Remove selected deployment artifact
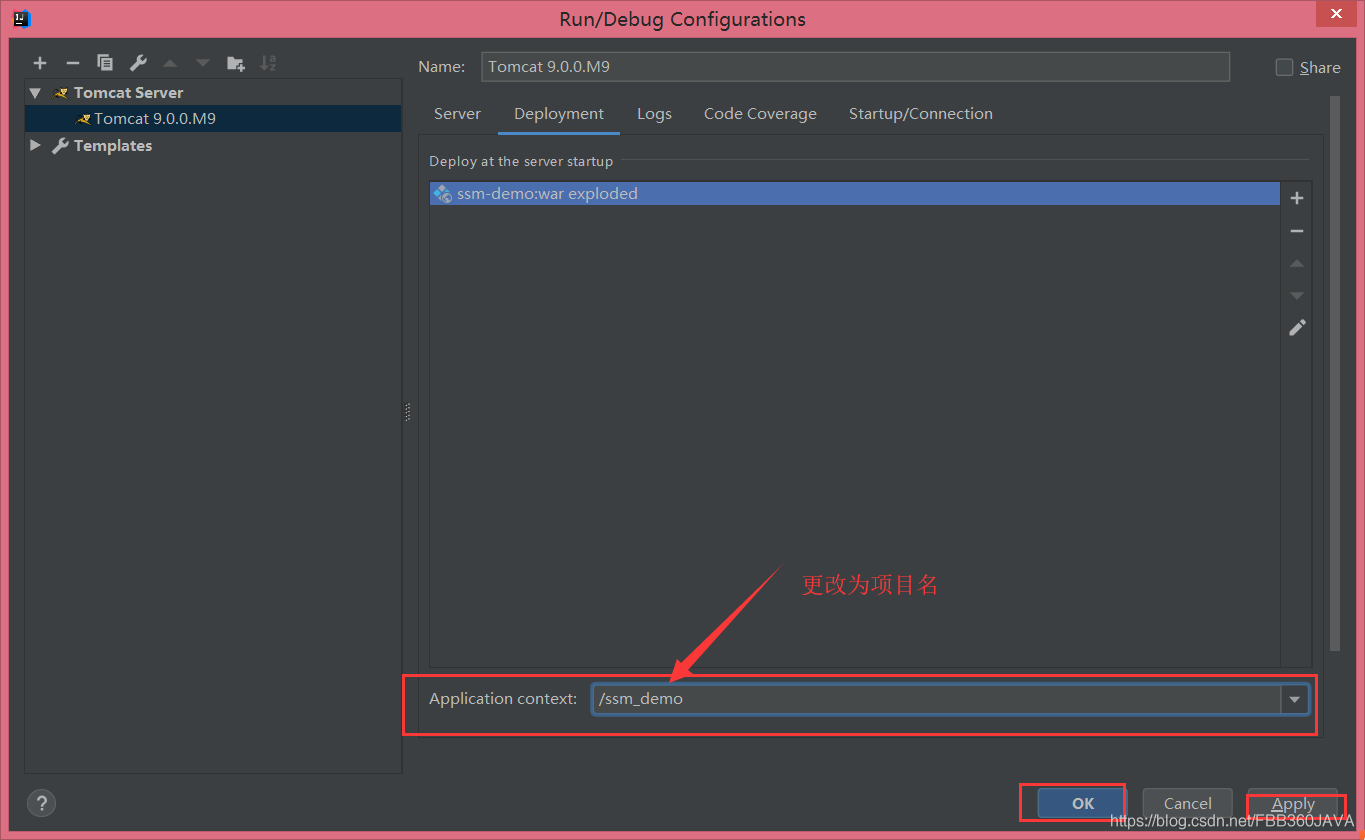Image resolution: width=1365 pixels, height=840 pixels. point(1297,231)
